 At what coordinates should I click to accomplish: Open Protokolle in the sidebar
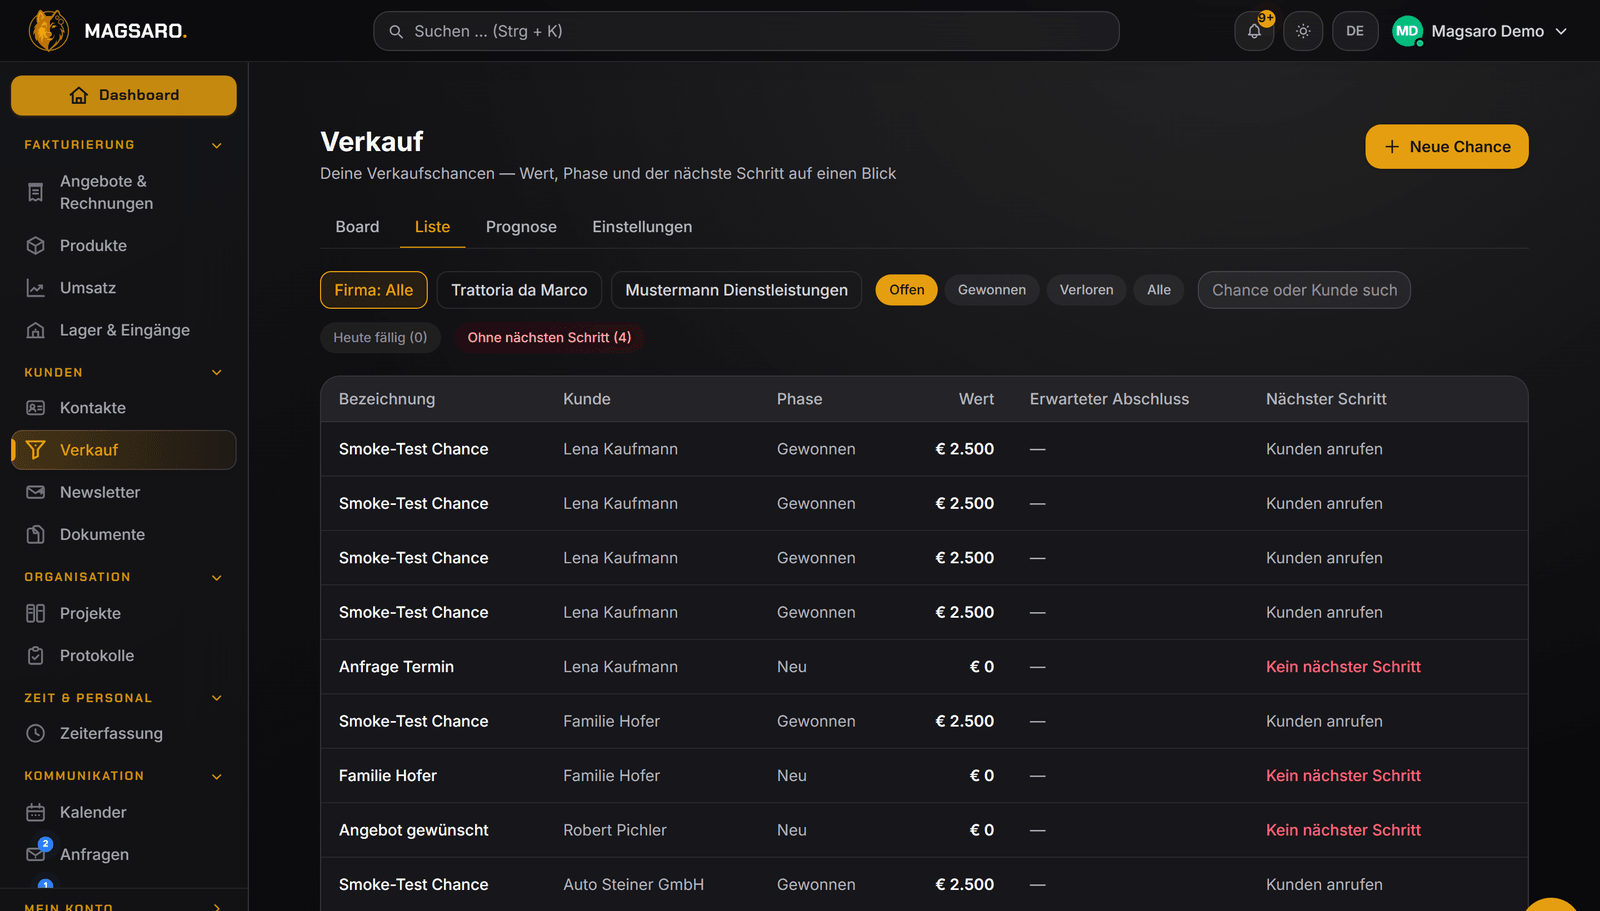coord(124,656)
